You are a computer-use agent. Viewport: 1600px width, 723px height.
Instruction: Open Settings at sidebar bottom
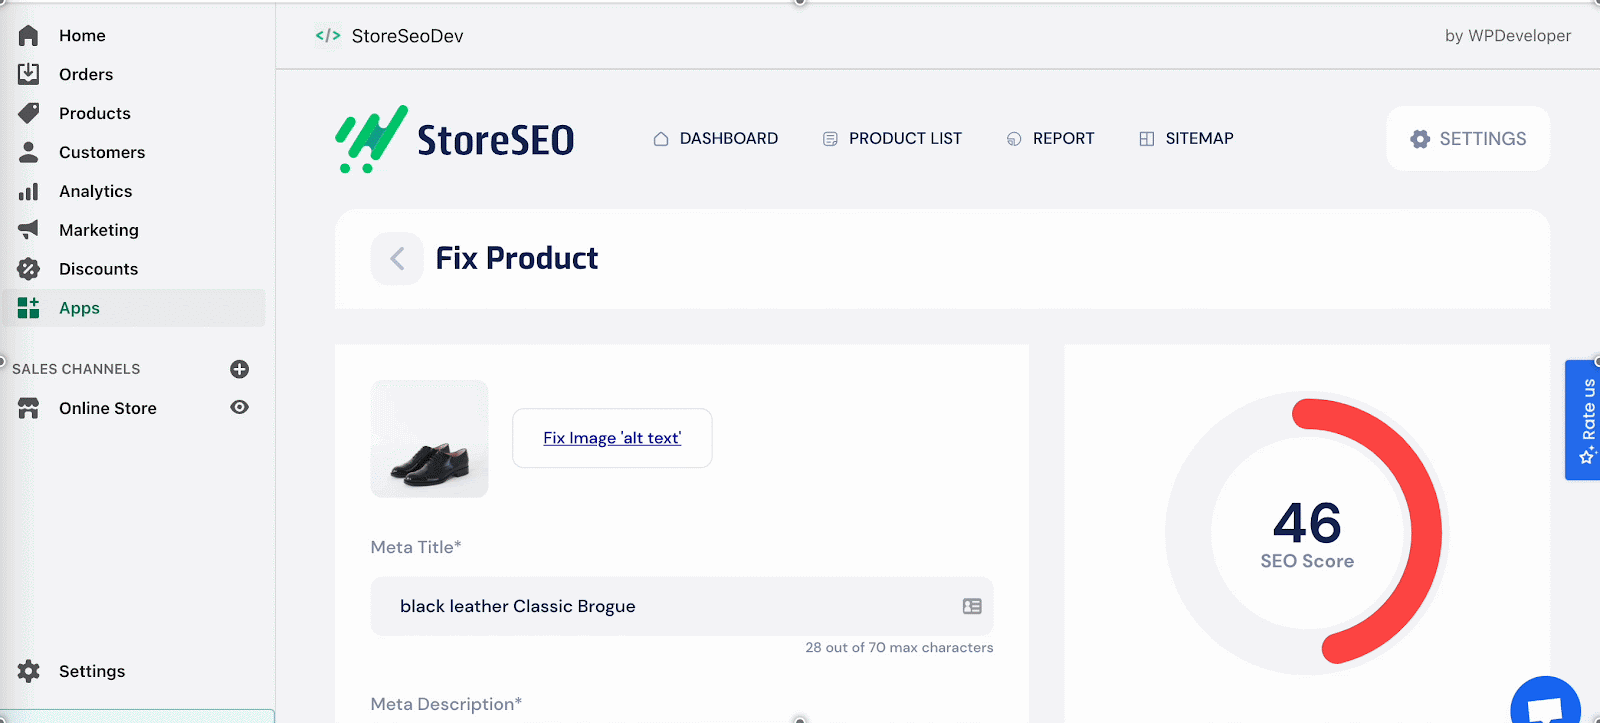click(x=92, y=671)
